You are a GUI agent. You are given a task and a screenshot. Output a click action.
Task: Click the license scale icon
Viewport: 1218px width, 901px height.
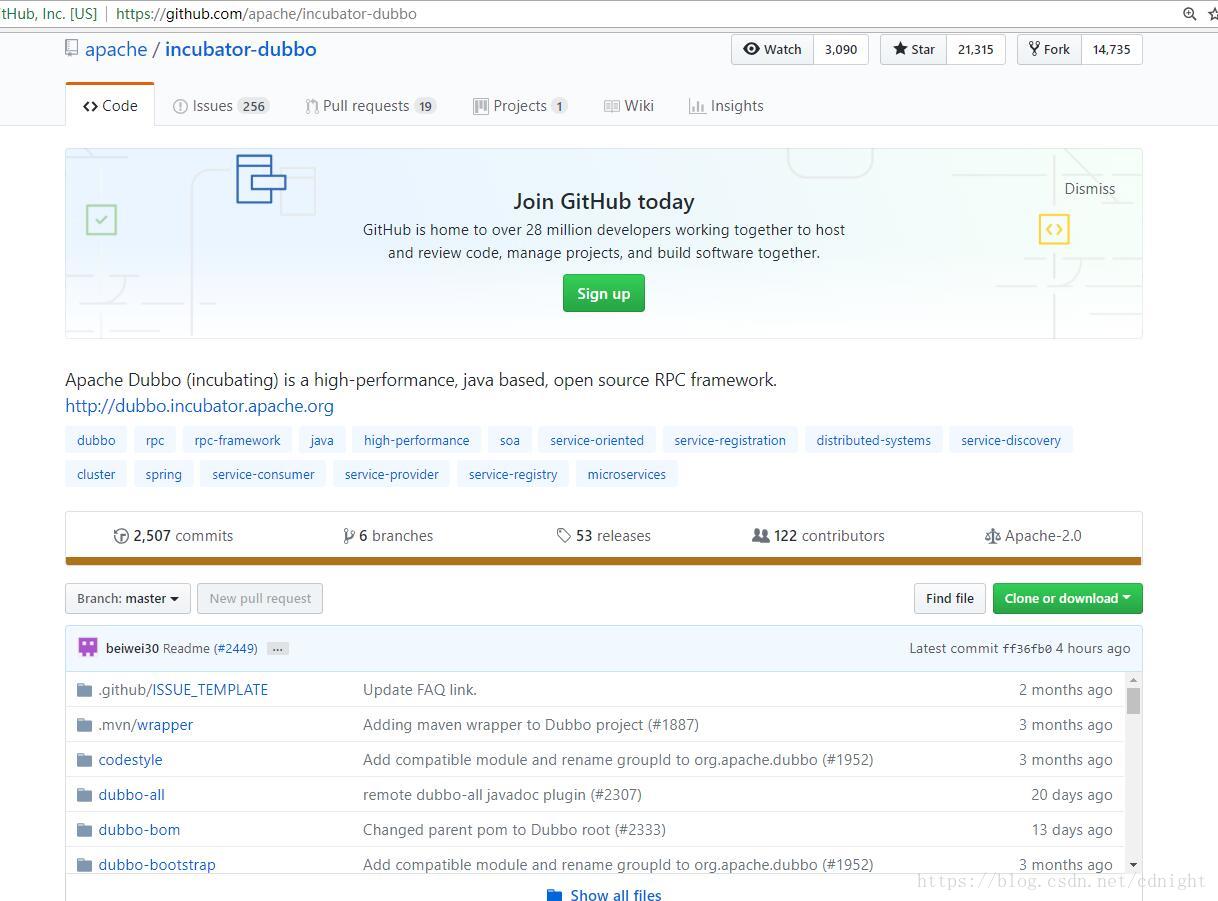coord(992,536)
